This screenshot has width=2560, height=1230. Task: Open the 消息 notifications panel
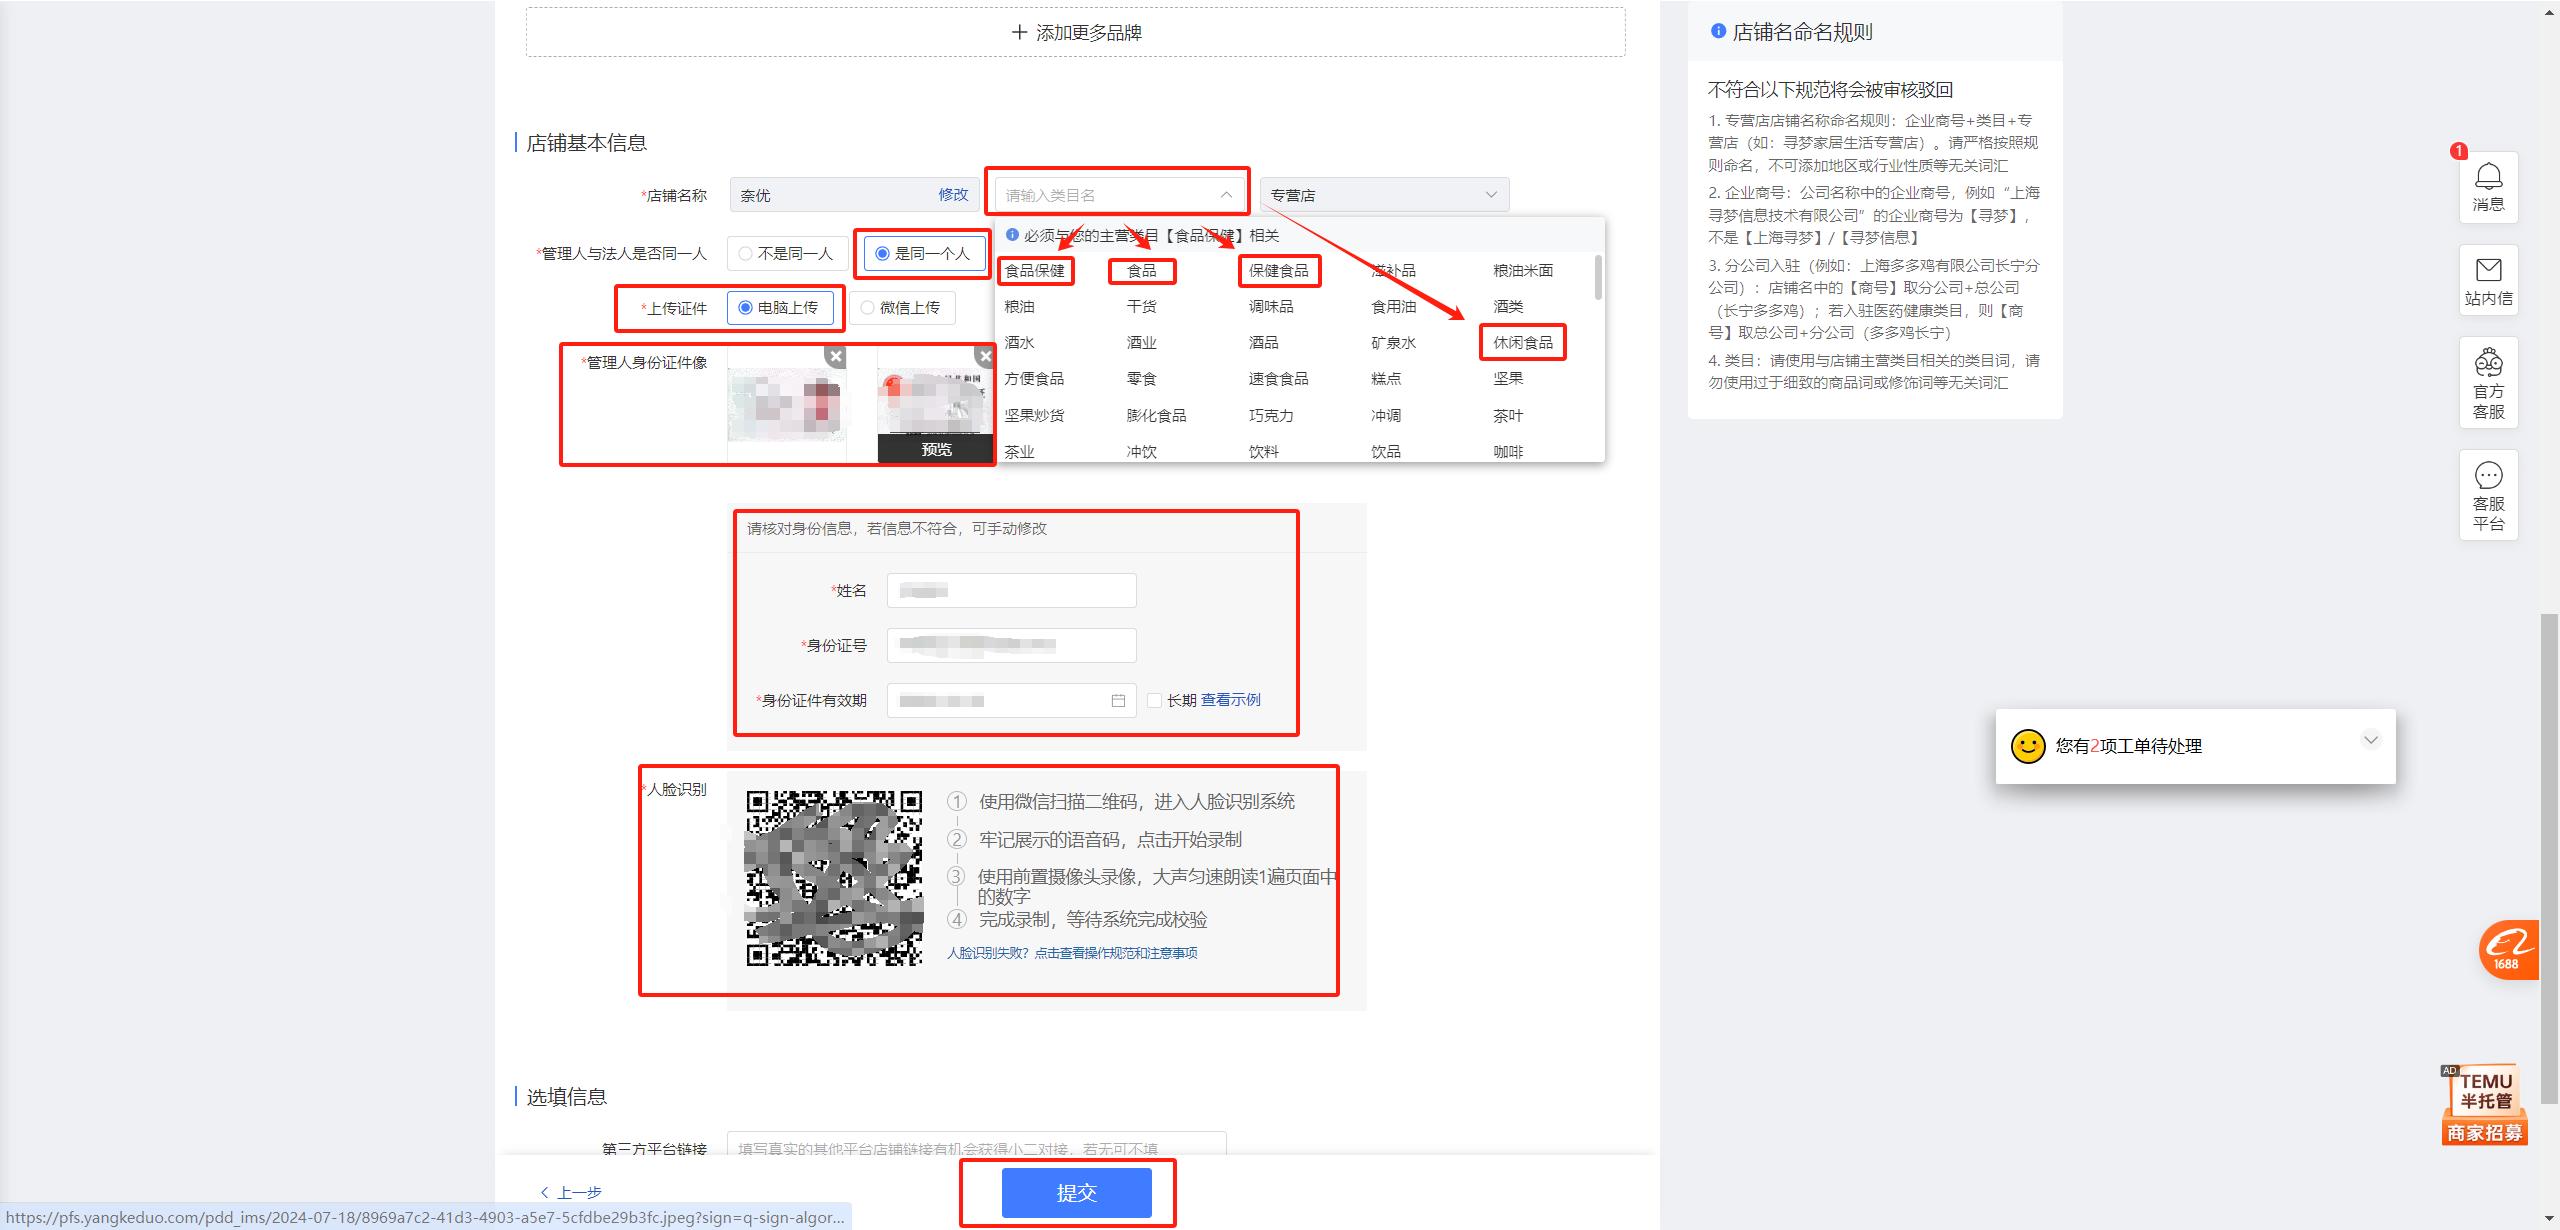(x=2488, y=187)
